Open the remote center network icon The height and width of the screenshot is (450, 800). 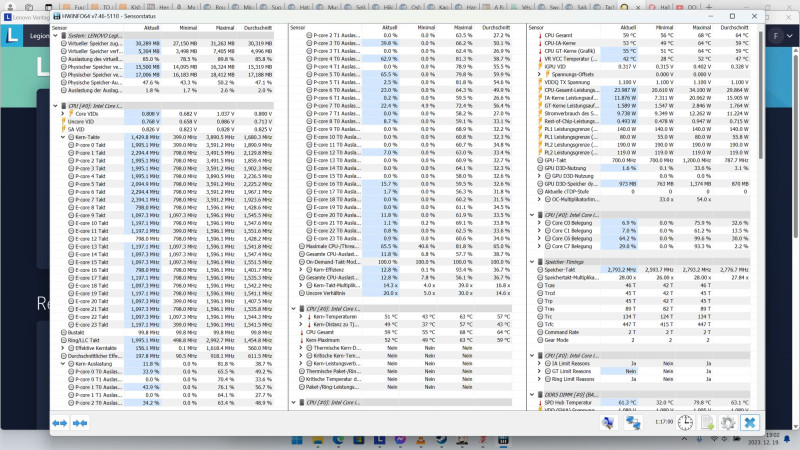pyautogui.click(x=608, y=422)
